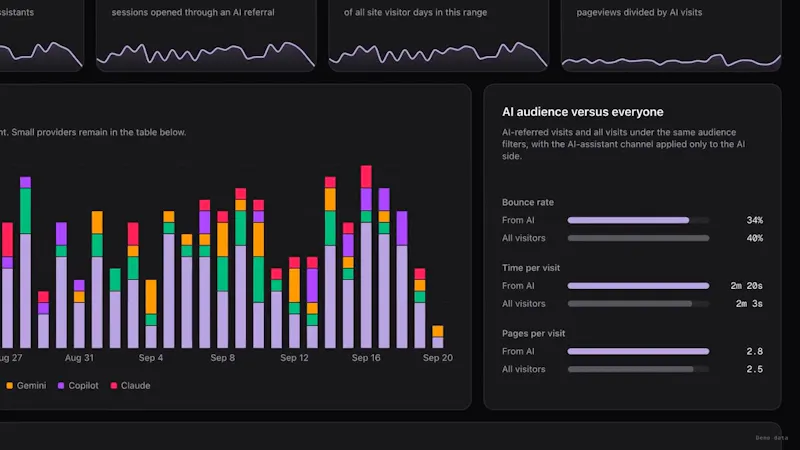The height and width of the screenshot is (450, 800).
Task: Click the '2m 20s' time value
Action: pyautogui.click(x=746, y=286)
